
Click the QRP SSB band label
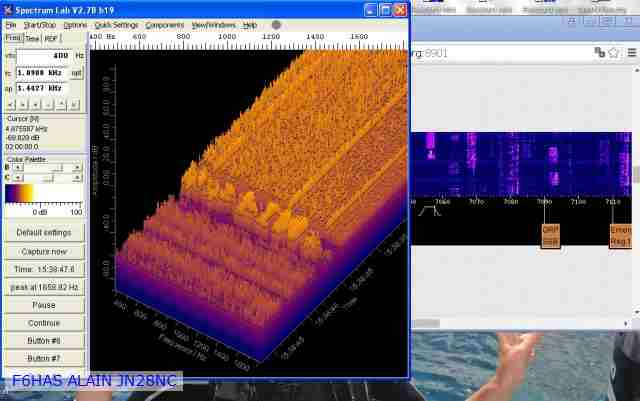click(x=550, y=236)
